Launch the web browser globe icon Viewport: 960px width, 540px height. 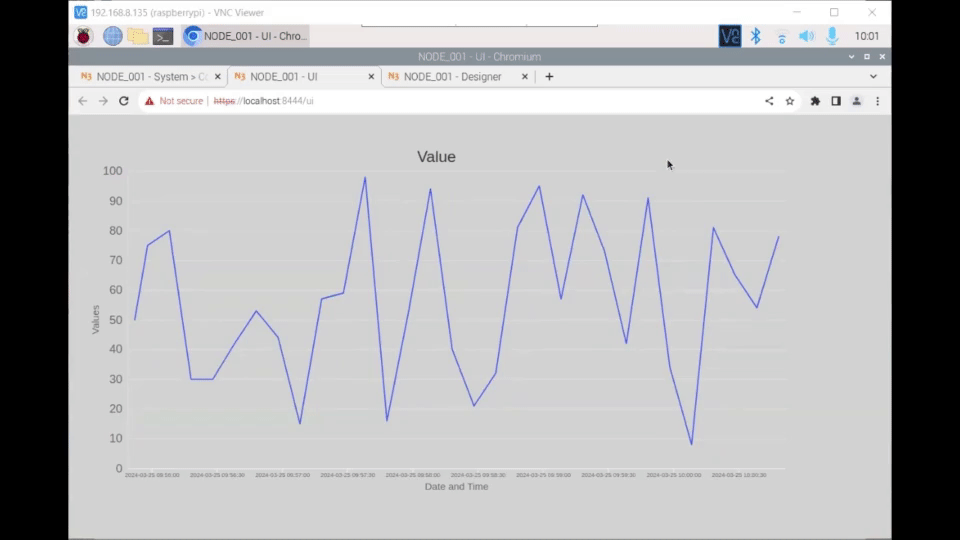[x=112, y=36]
